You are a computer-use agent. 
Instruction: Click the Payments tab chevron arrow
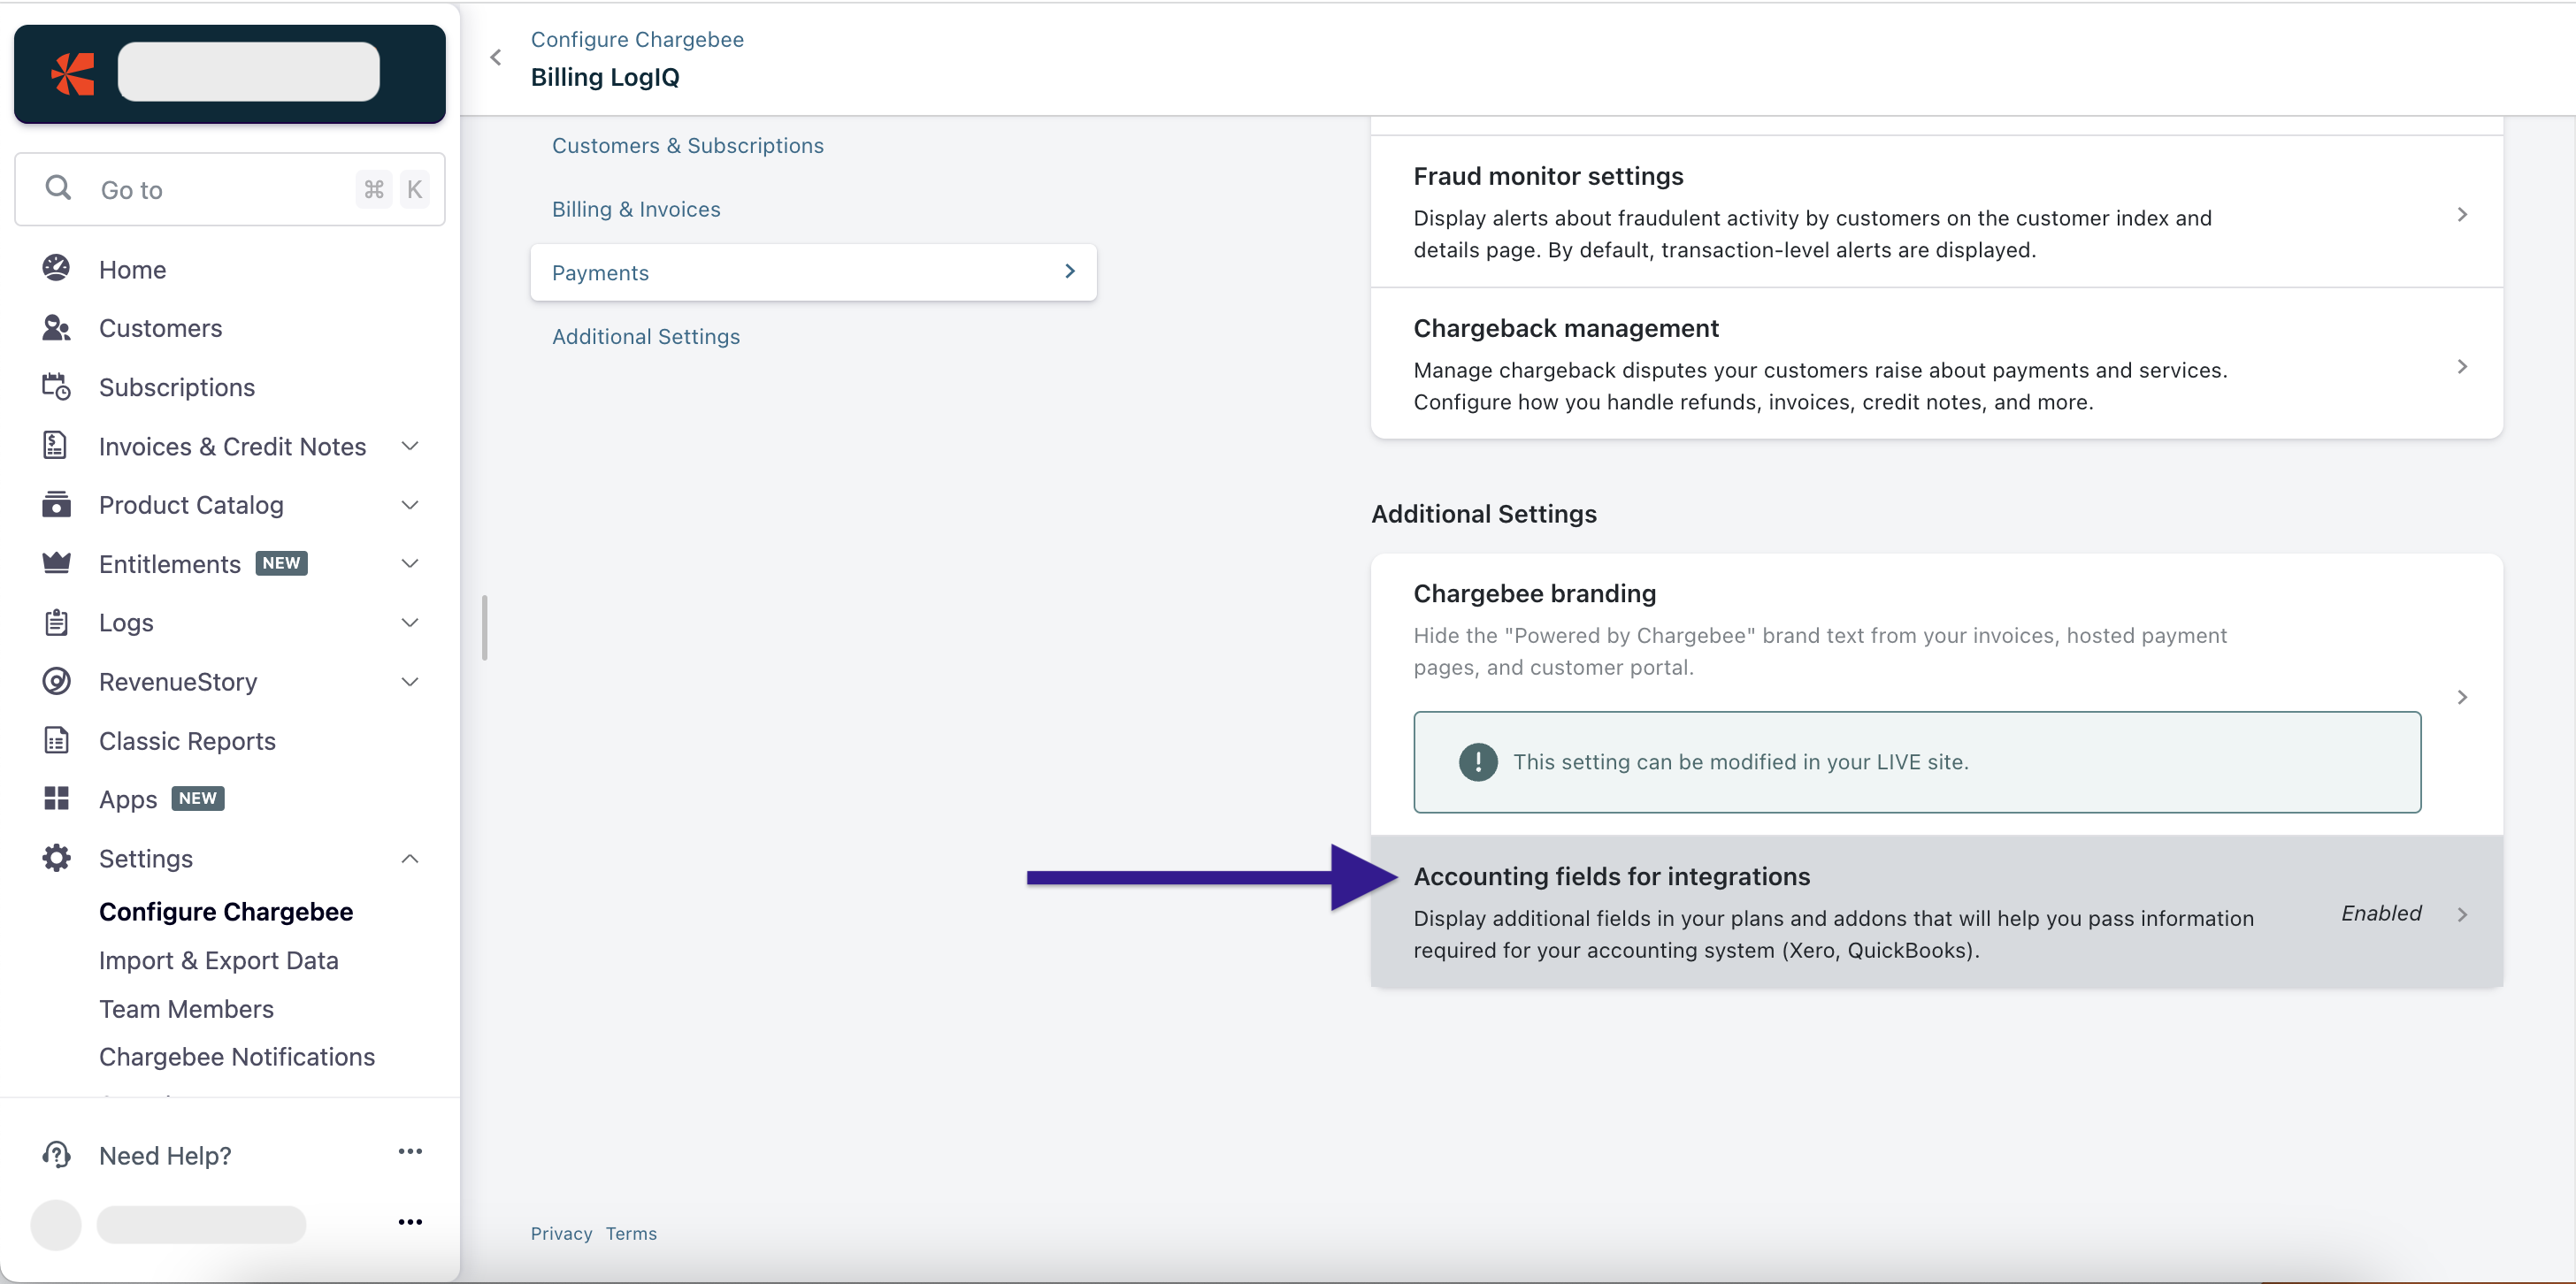[x=1070, y=271]
